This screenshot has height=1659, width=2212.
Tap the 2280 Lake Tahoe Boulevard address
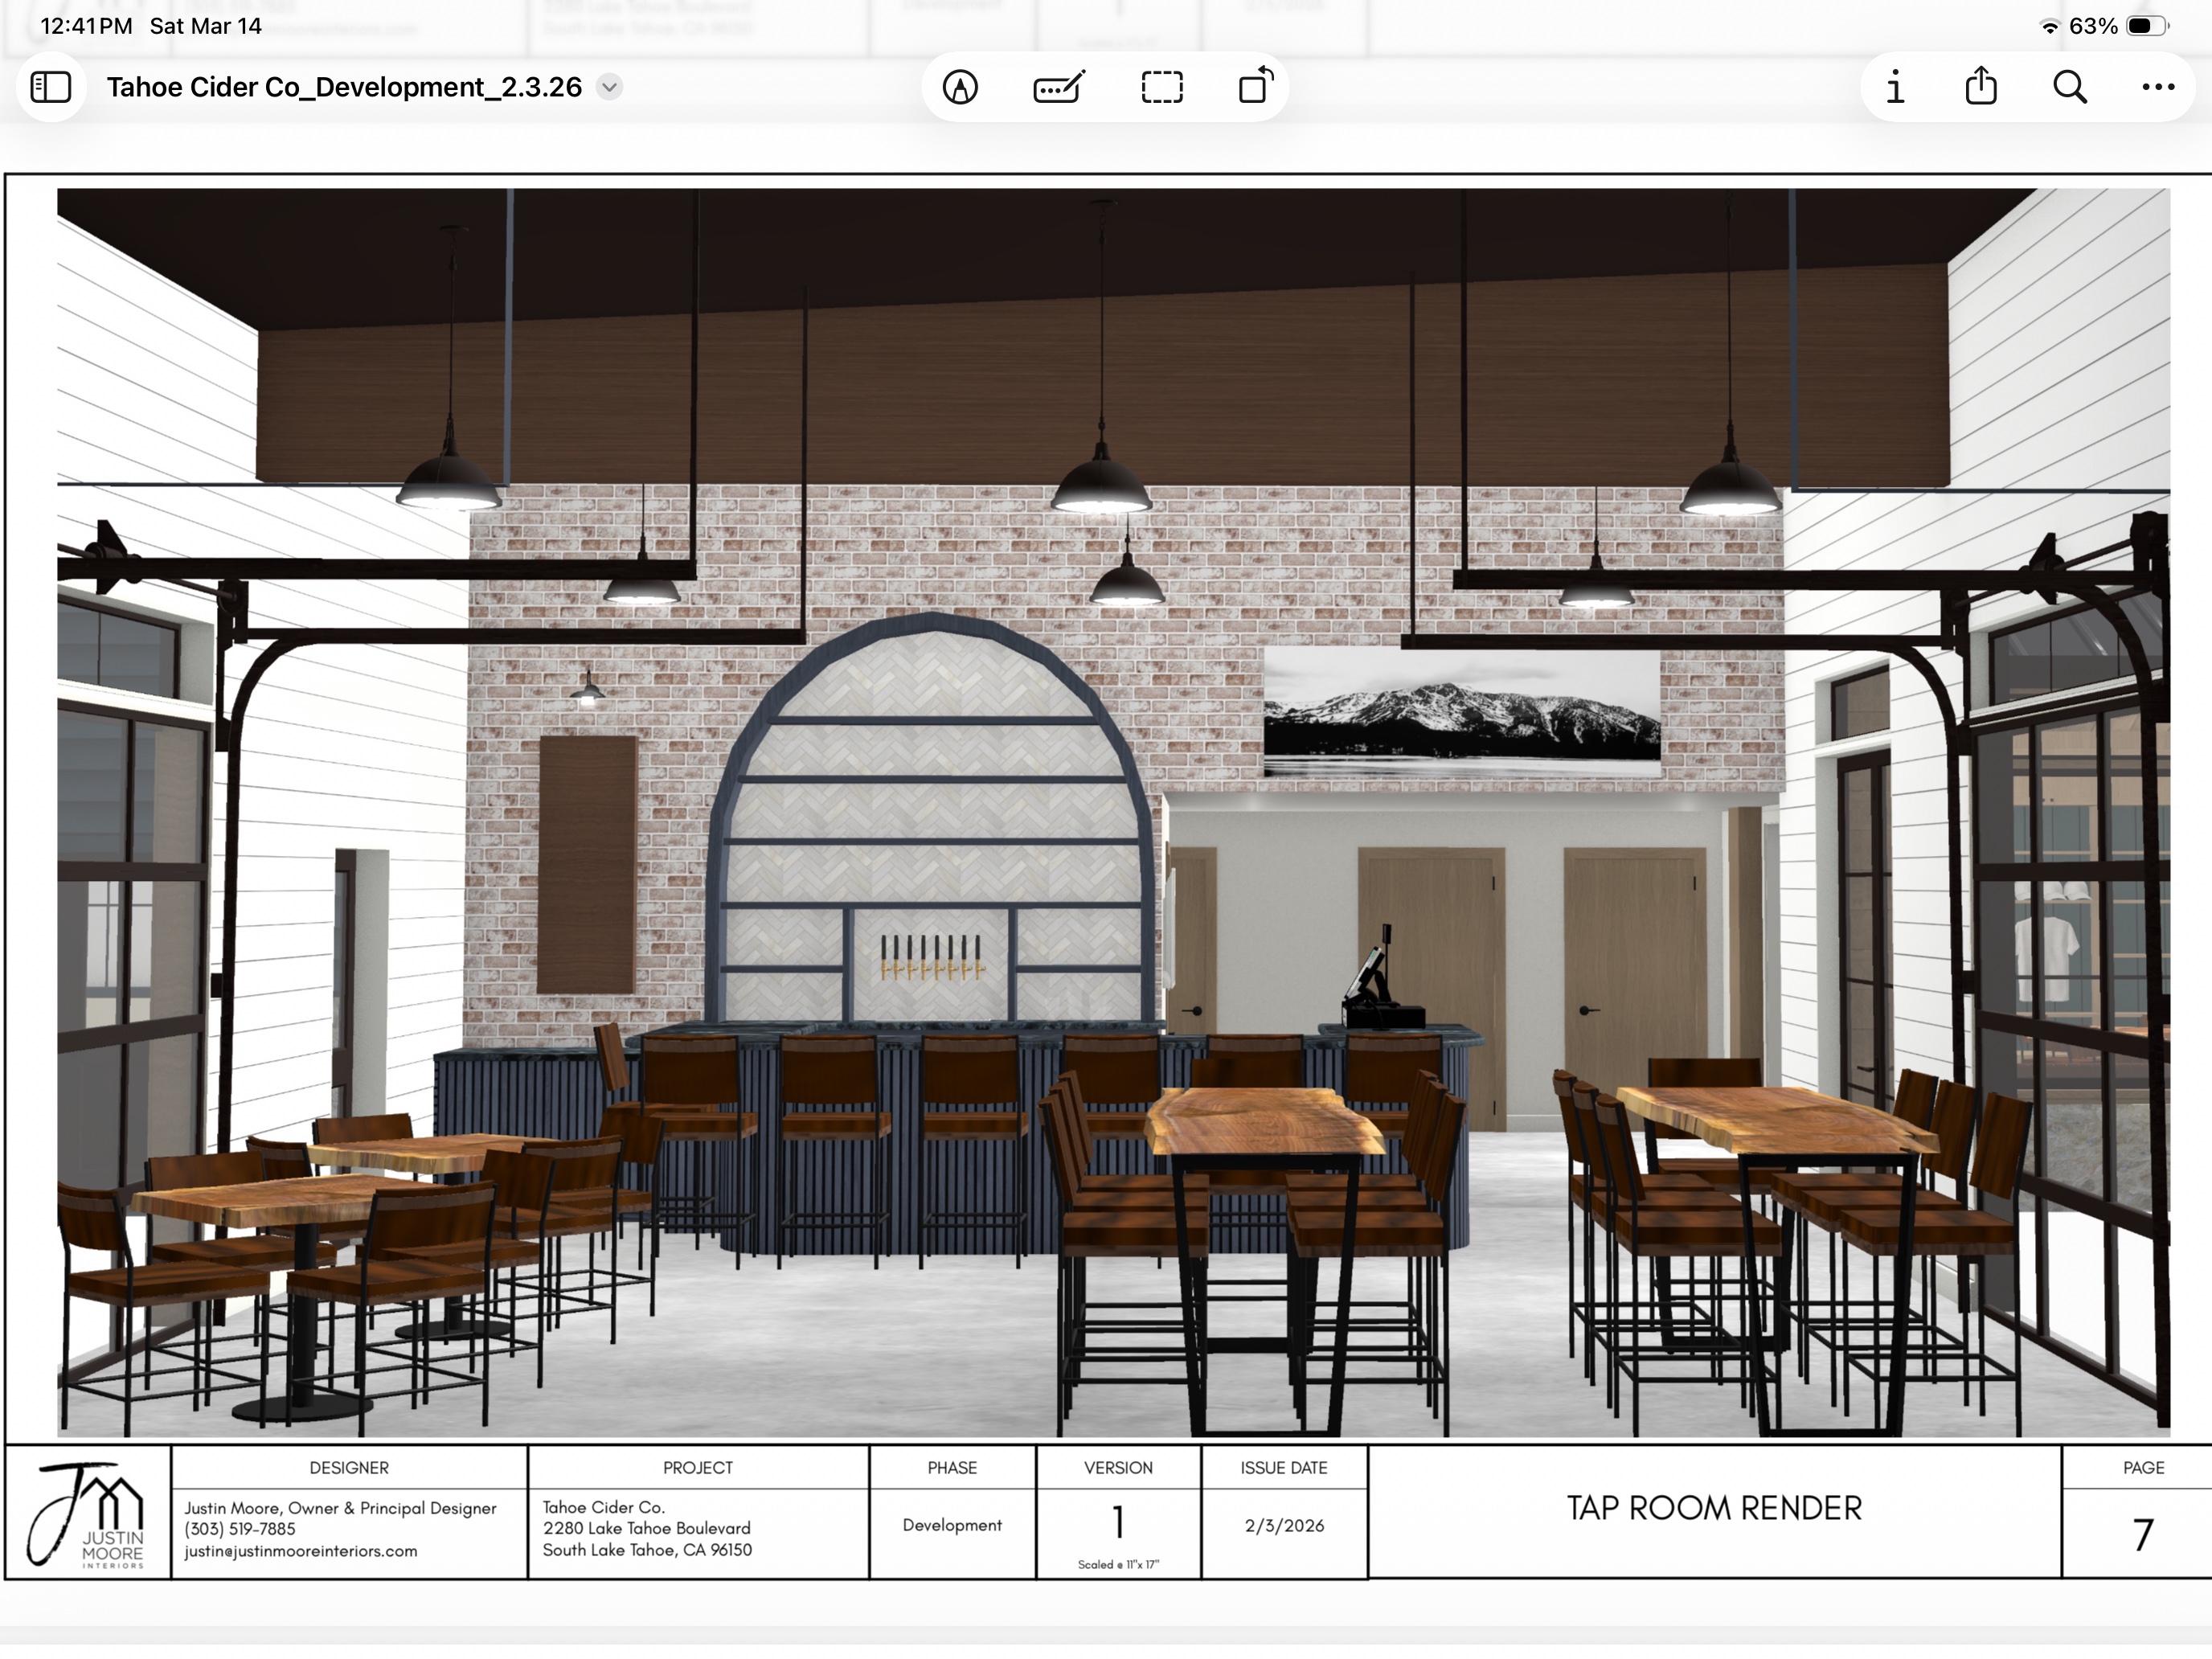click(x=646, y=1528)
